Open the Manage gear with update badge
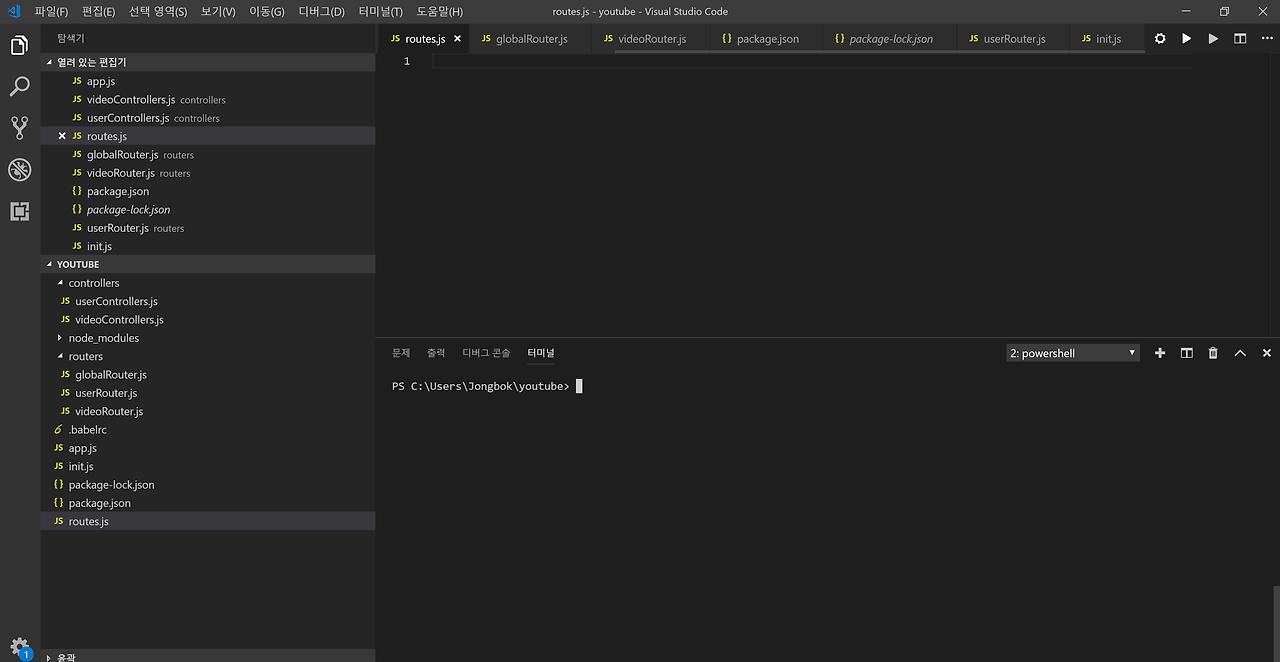Viewport: 1280px width, 662px height. point(19,647)
